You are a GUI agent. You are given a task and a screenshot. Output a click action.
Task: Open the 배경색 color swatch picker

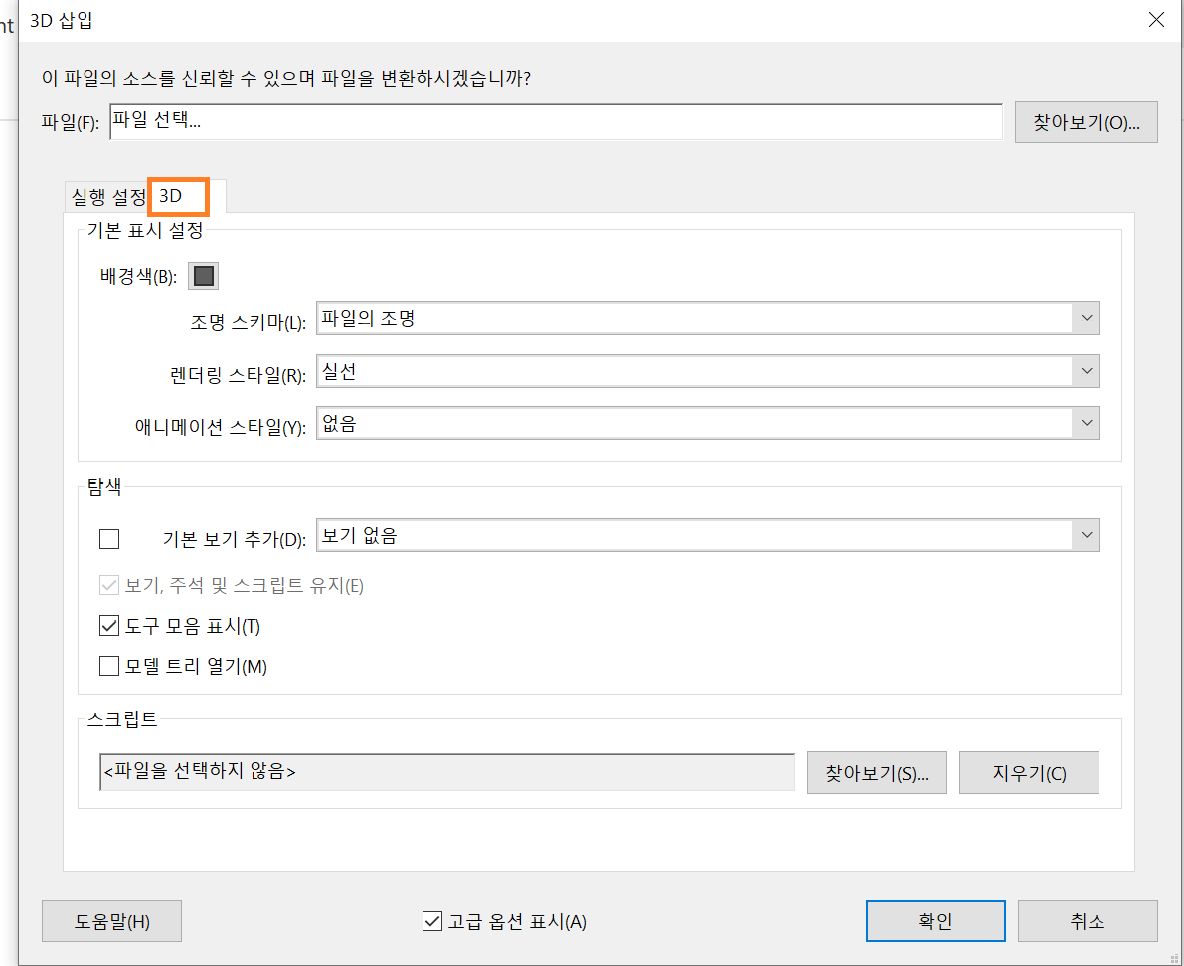coord(203,275)
